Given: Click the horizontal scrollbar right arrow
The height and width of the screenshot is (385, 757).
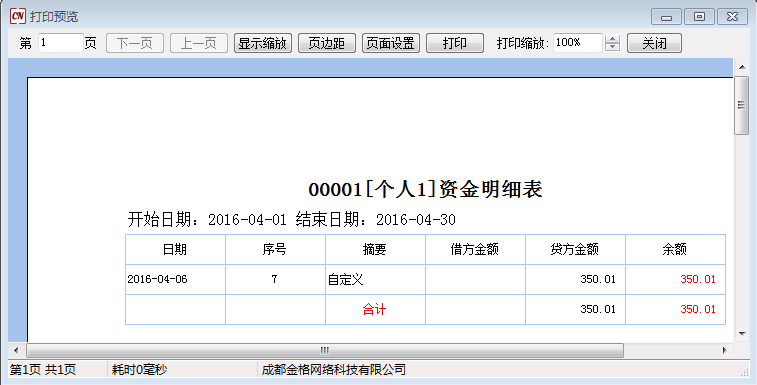Looking at the screenshot, I should coord(725,350).
